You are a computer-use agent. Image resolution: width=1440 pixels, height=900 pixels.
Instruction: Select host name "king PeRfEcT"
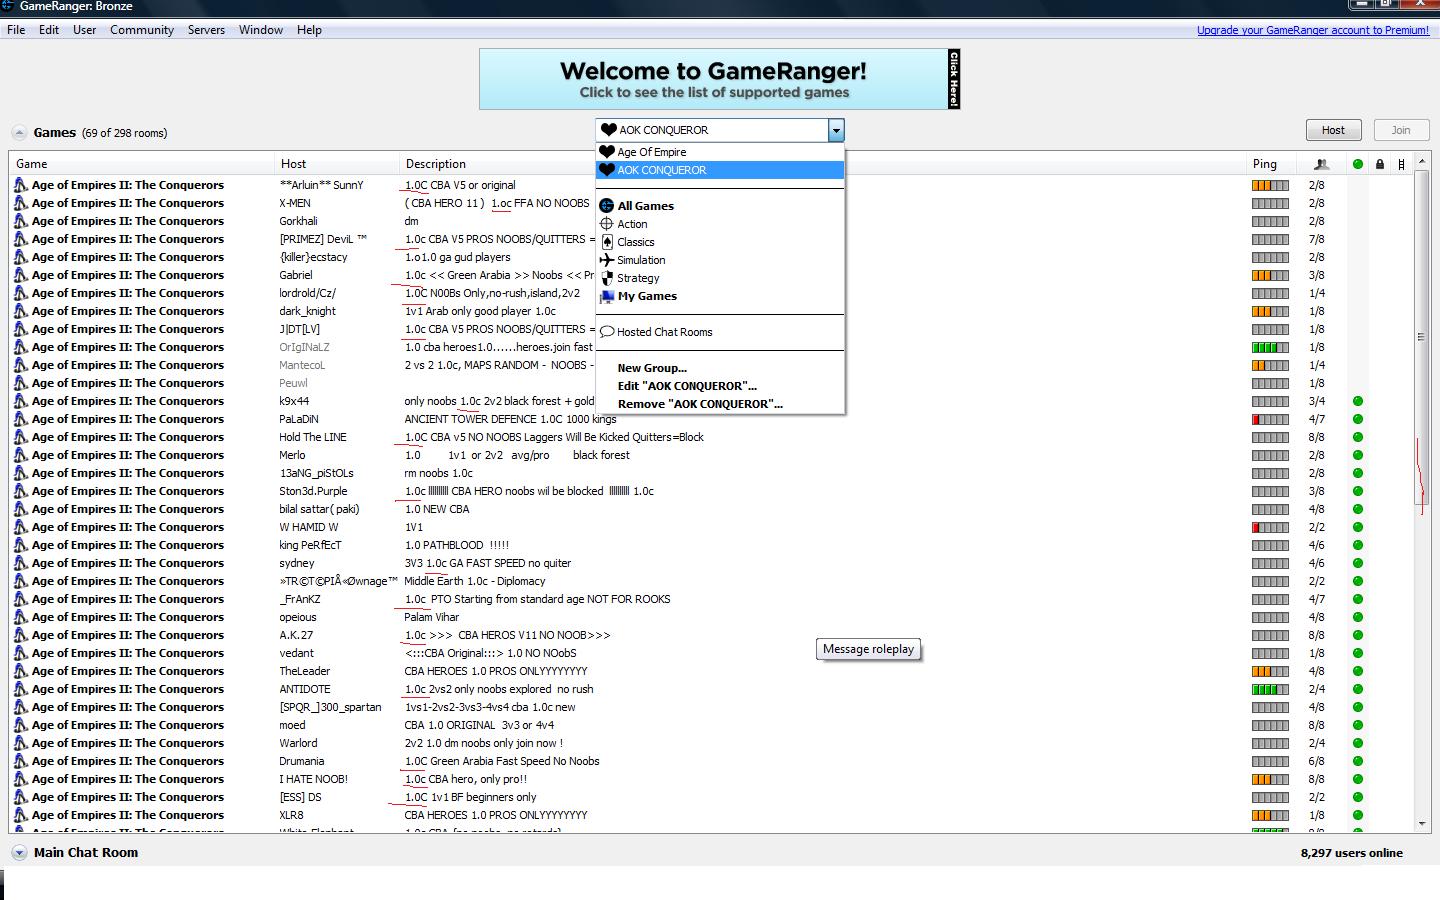[x=310, y=545]
